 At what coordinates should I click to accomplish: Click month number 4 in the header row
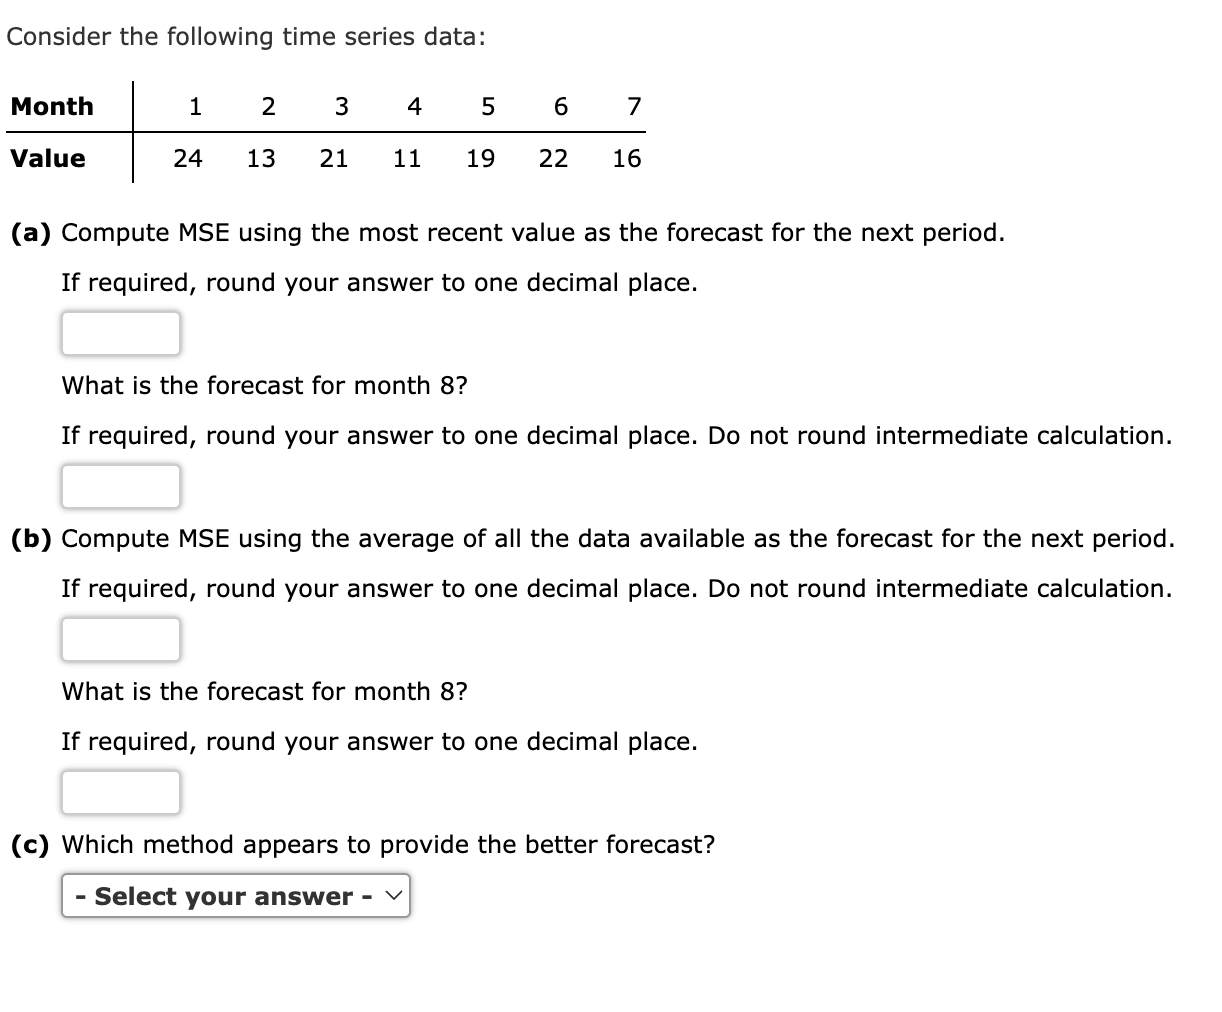click(x=413, y=106)
